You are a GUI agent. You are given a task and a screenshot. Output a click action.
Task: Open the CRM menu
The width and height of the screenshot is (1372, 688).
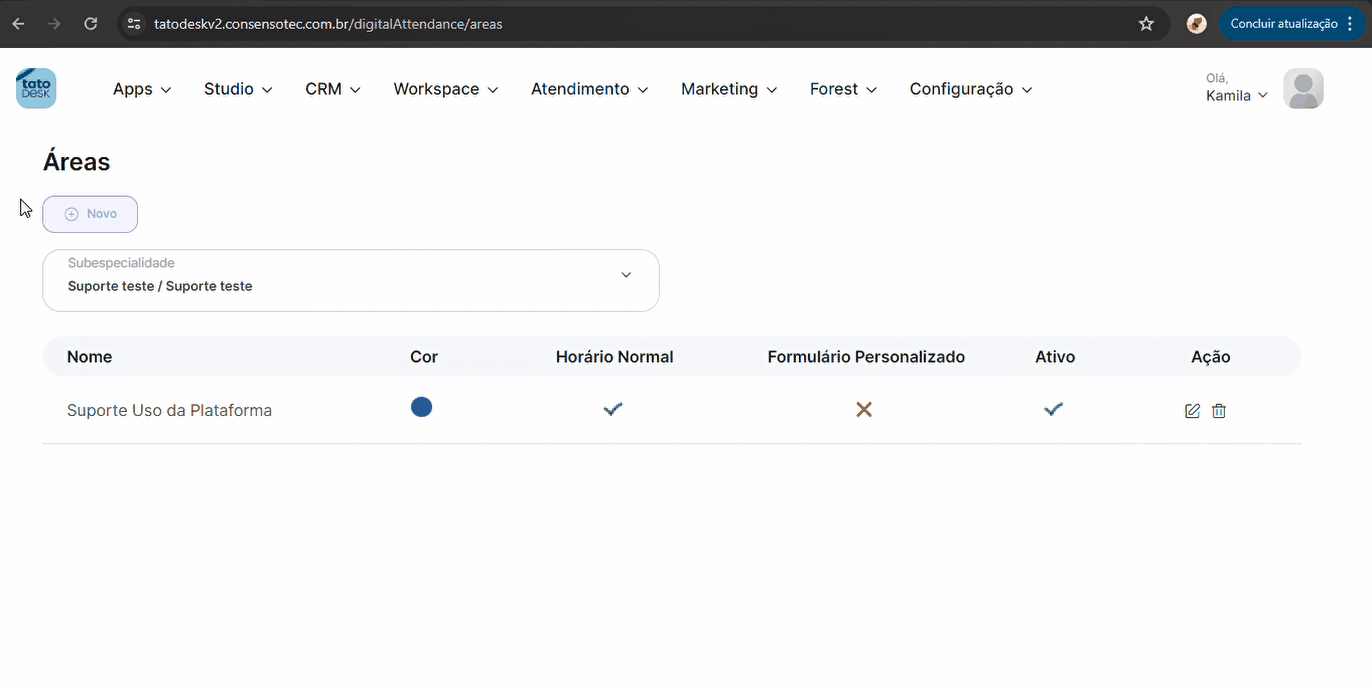click(x=332, y=89)
